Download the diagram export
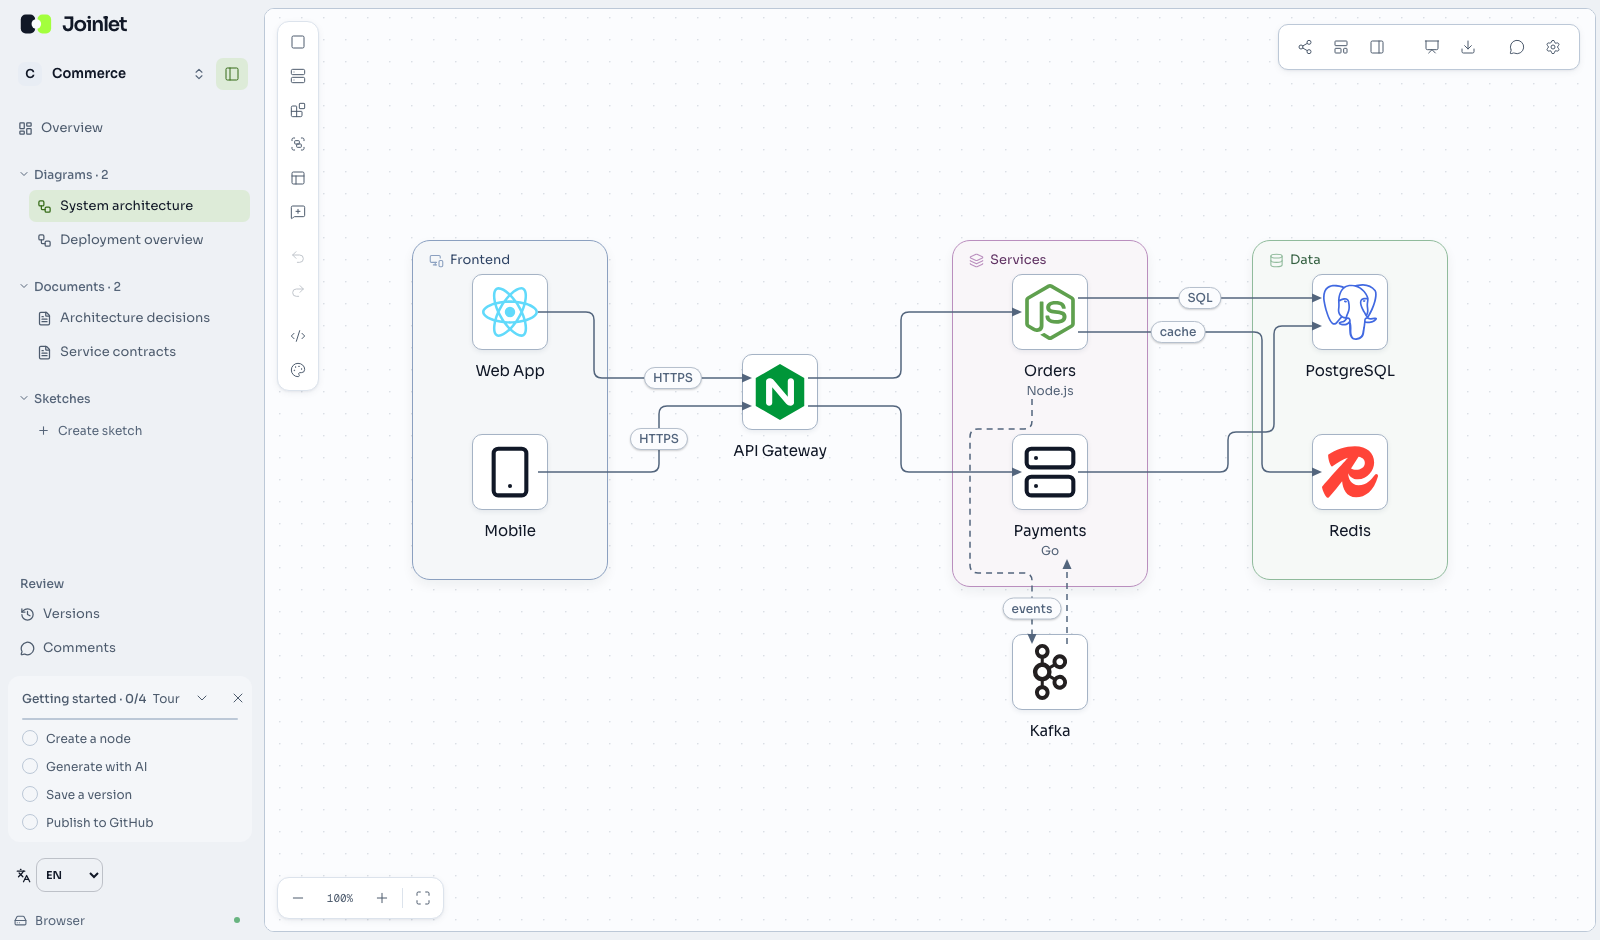Viewport: 1600px width, 940px height. point(1468,47)
